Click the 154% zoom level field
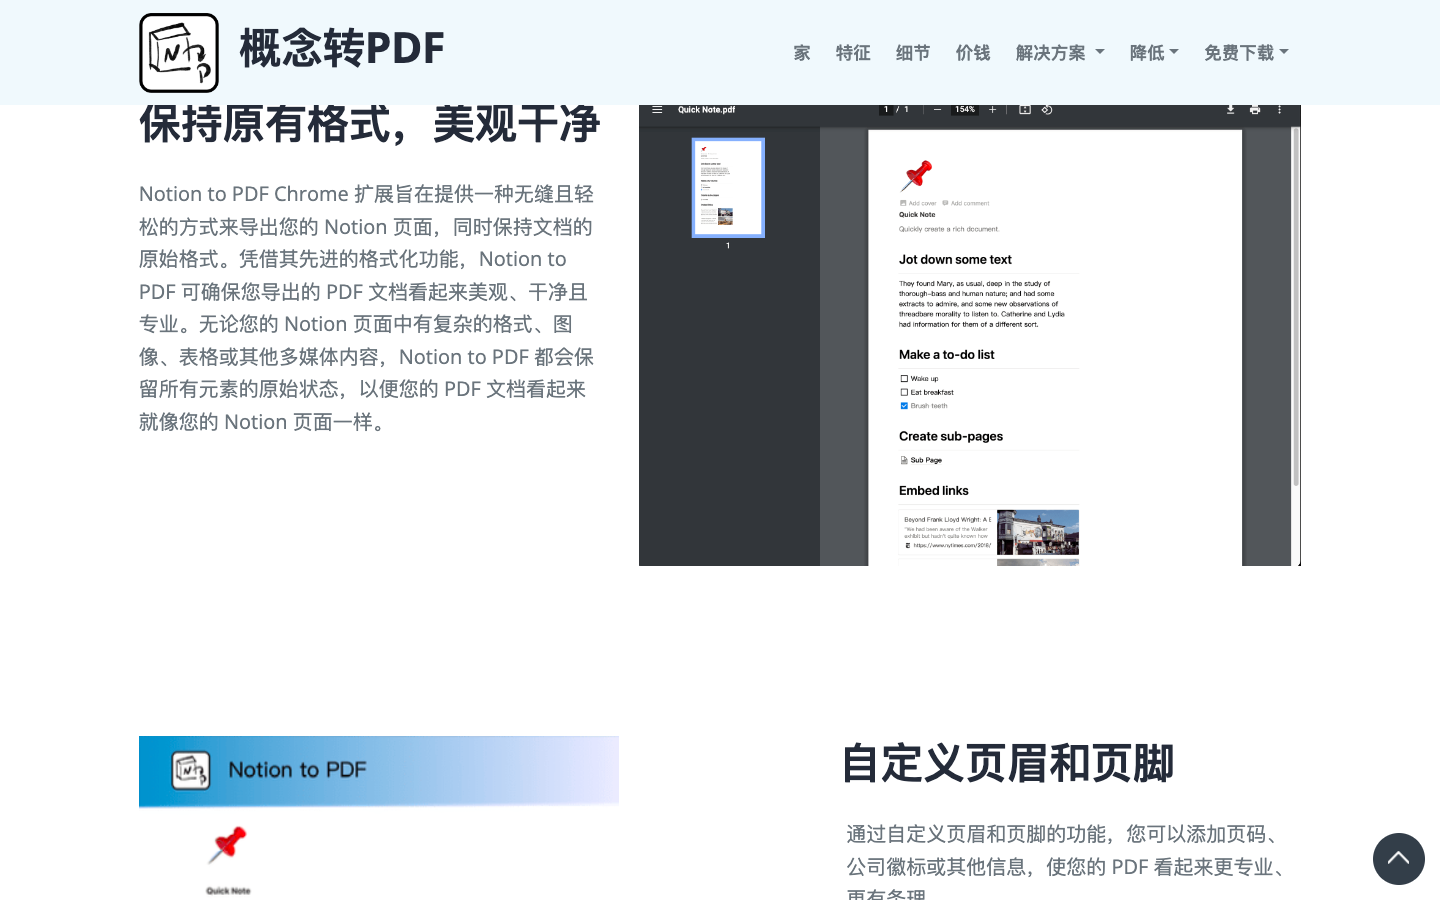Viewport: 1440px width, 900px height. [965, 110]
